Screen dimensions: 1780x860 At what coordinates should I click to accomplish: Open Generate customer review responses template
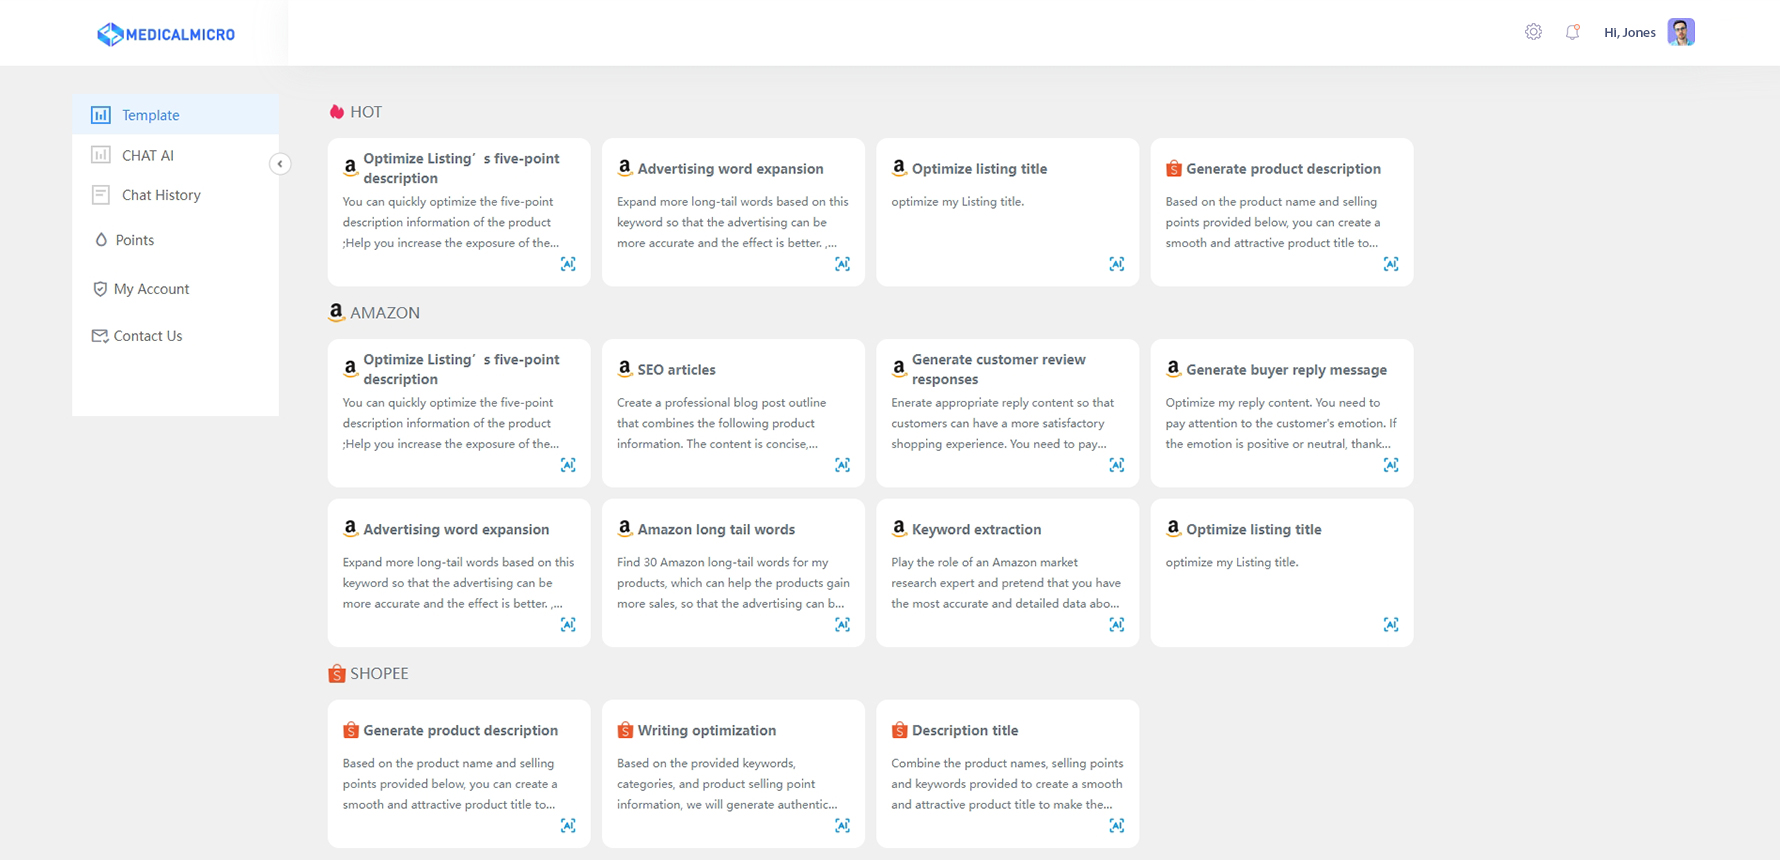[x=1007, y=413]
